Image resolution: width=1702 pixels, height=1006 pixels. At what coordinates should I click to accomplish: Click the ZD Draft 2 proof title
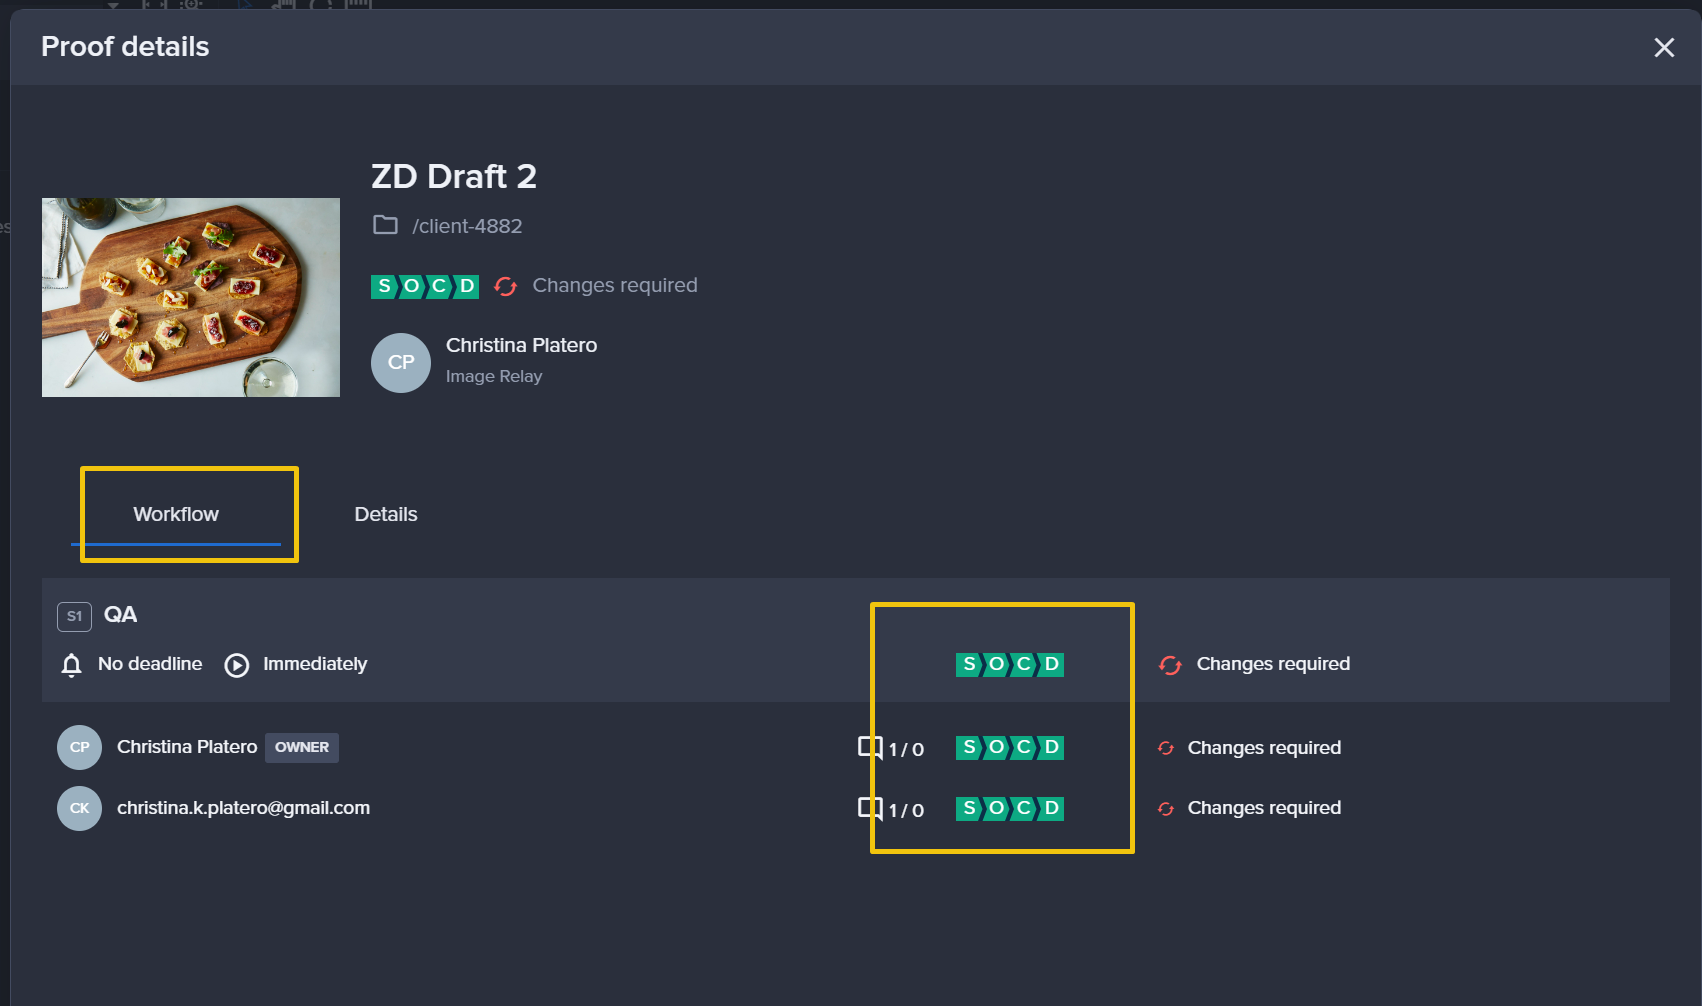tap(454, 176)
